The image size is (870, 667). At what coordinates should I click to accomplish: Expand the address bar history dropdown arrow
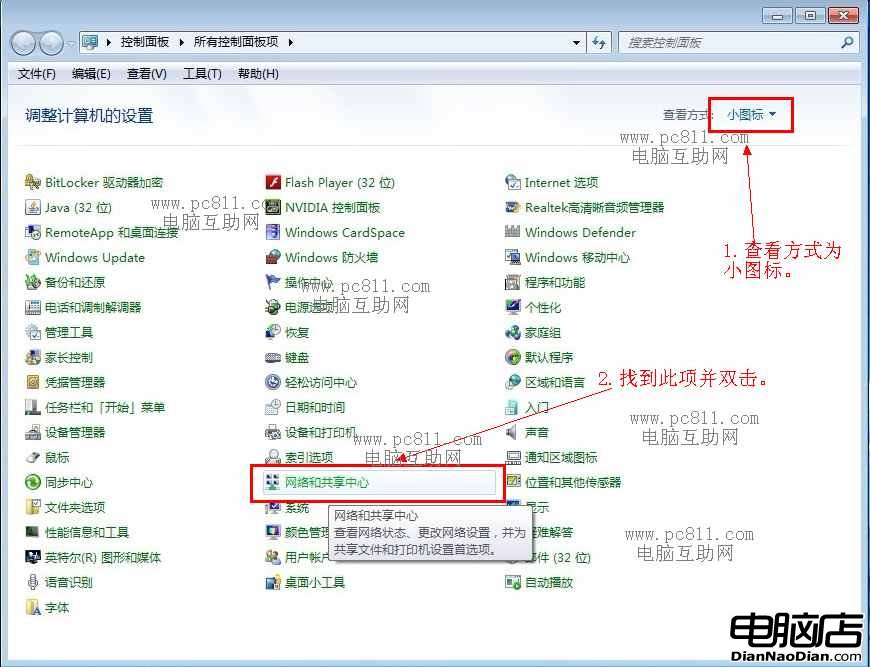click(576, 42)
